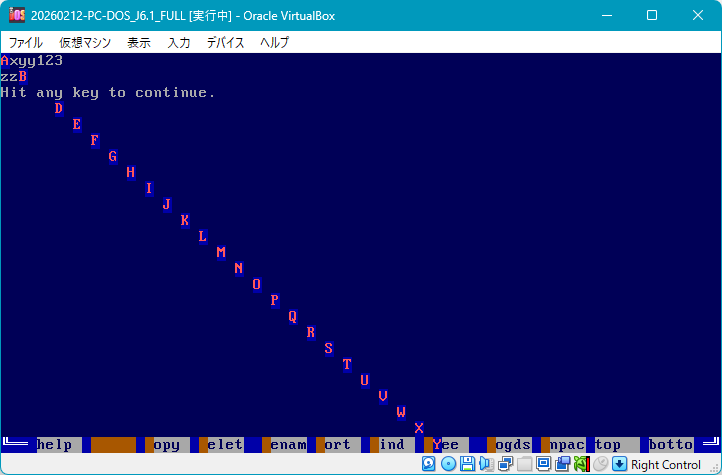Image resolution: width=722 pixels, height=475 pixels.
Task: Open the 表示 menu
Action: coord(139,43)
